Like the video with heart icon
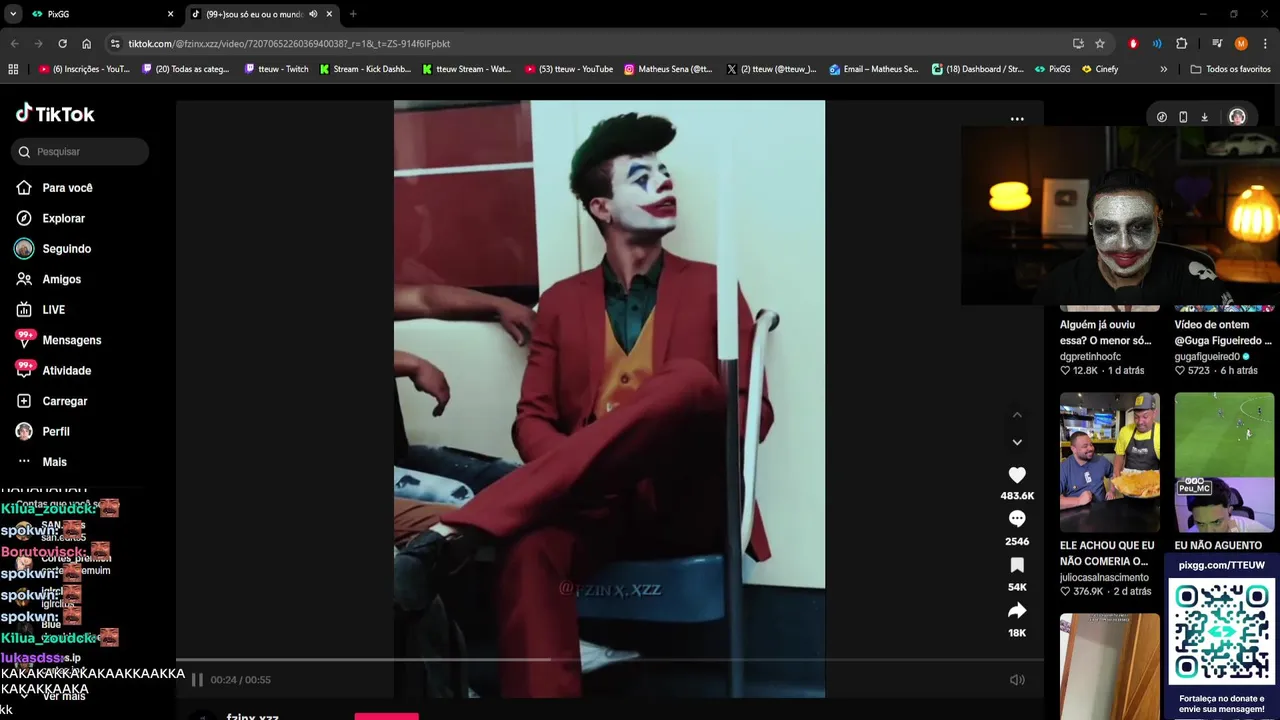The width and height of the screenshot is (1280, 720). tap(1017, 476)
